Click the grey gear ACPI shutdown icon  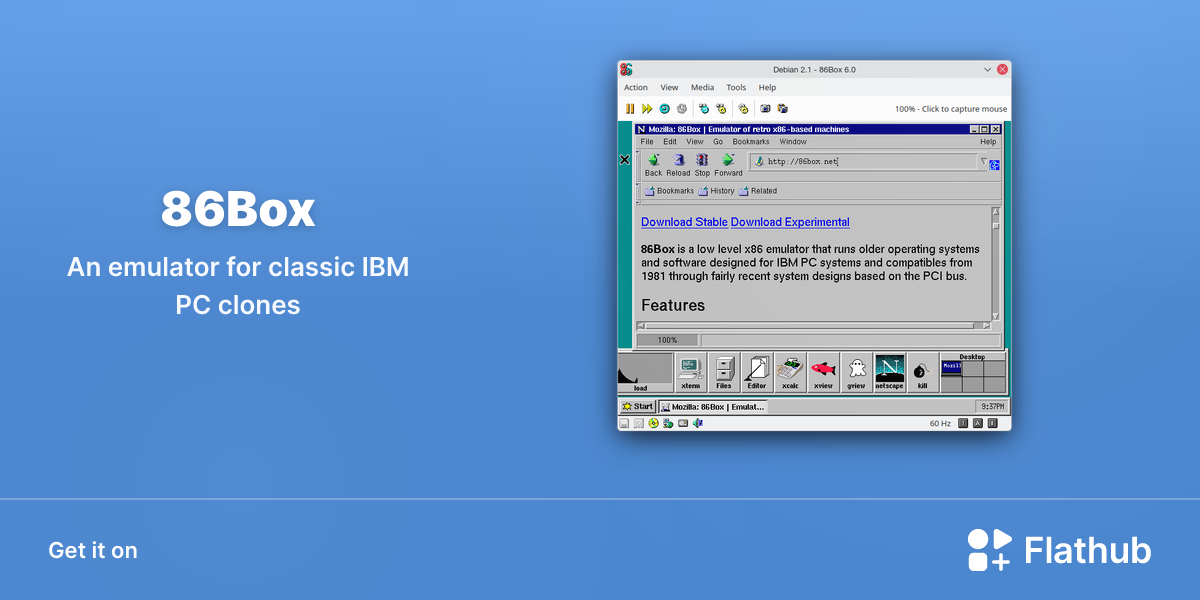pos(681,108)
